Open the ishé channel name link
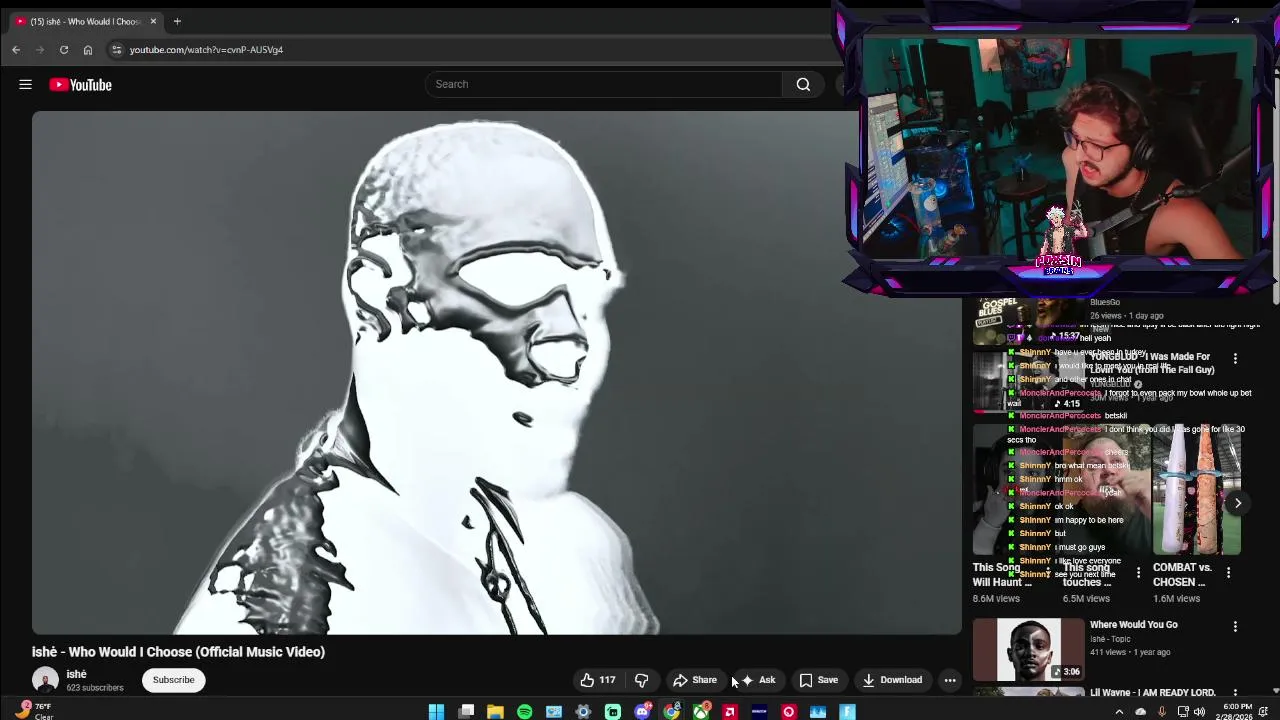 [76, 674]
